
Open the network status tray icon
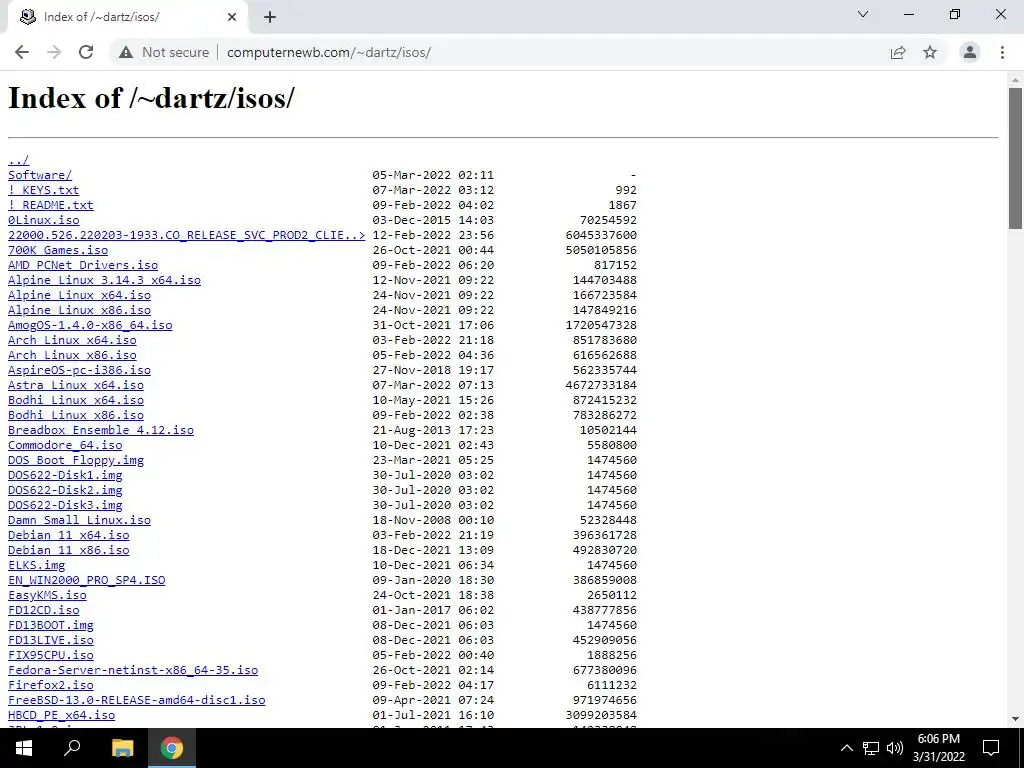point(871,748)
